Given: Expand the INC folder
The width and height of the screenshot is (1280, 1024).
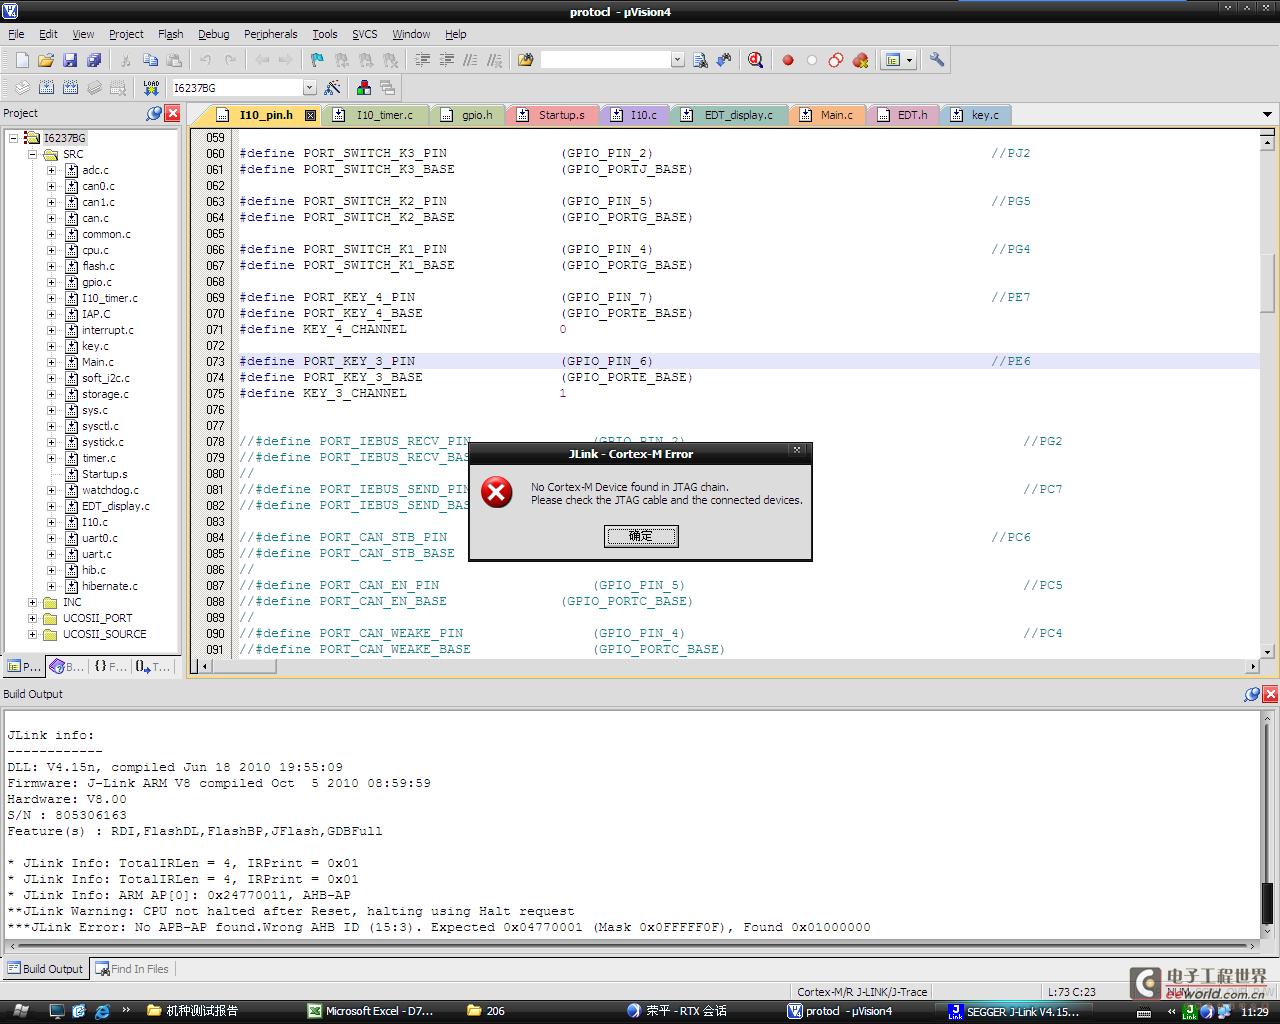Looking at the screenshot, I should point(32,602).
